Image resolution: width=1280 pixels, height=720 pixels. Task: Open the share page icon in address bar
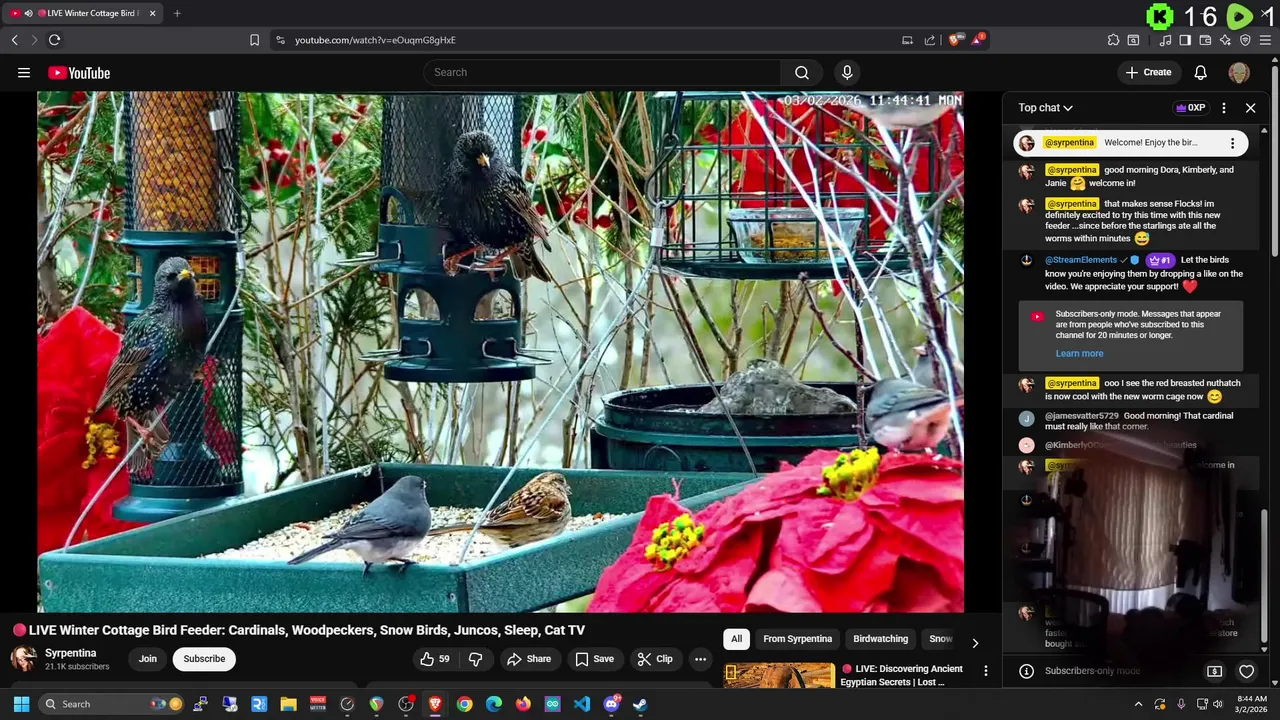(x=930, y=40)
